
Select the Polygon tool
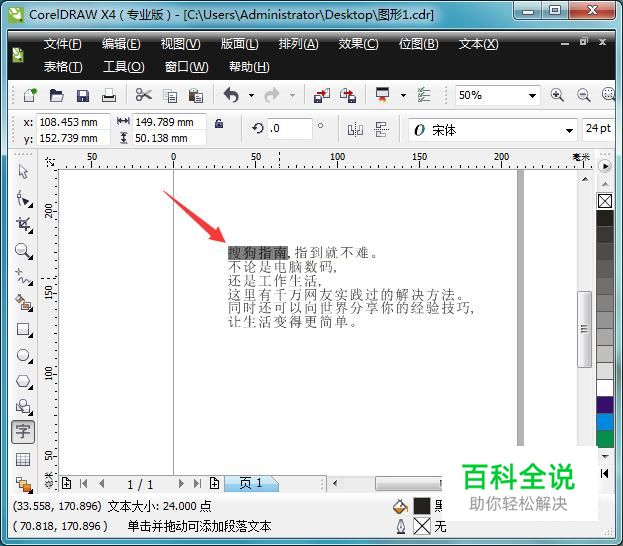24,381
